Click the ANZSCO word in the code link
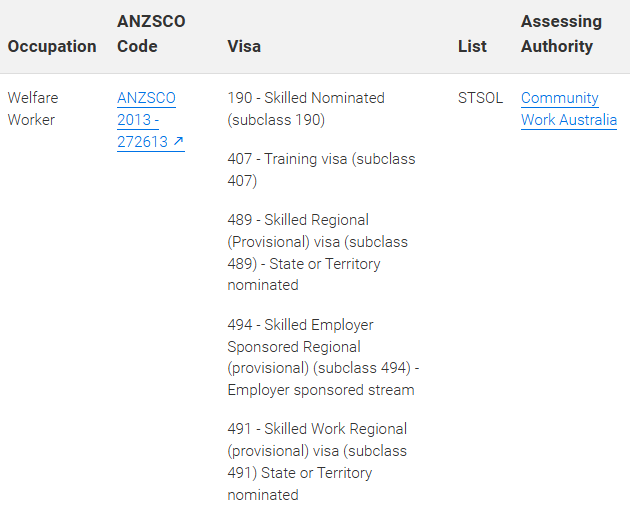This screenshot has height=520, width=630. point(146,98)
